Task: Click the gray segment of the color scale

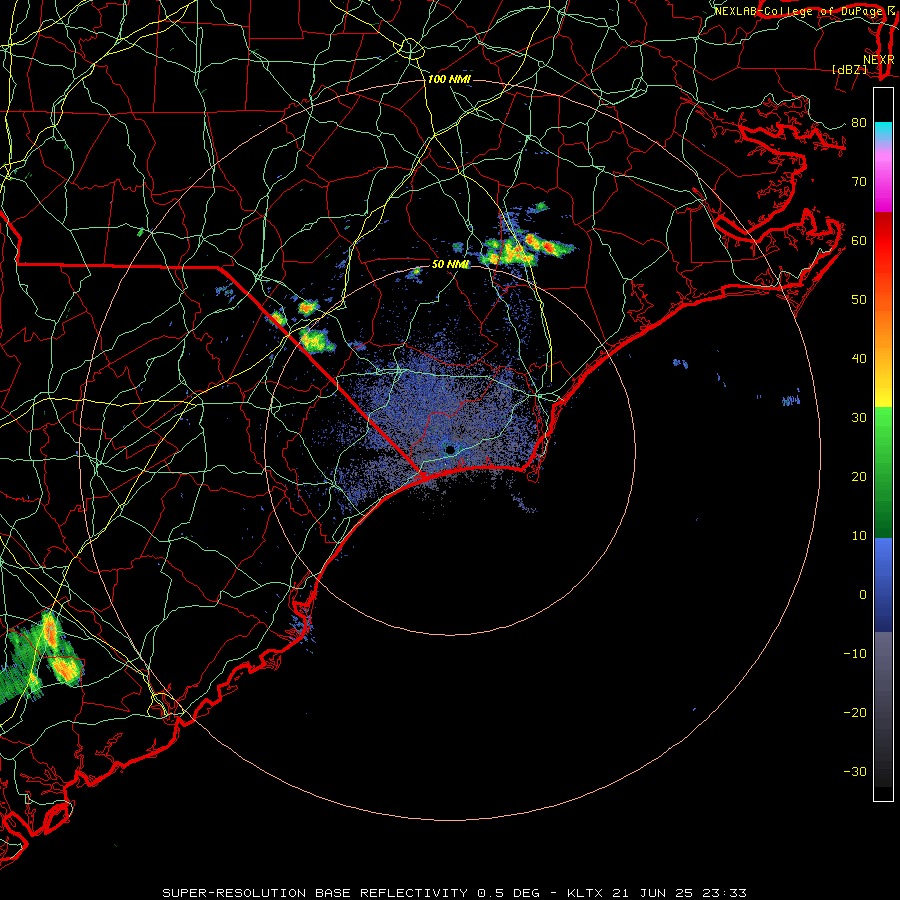Action: tap(883, 677)
